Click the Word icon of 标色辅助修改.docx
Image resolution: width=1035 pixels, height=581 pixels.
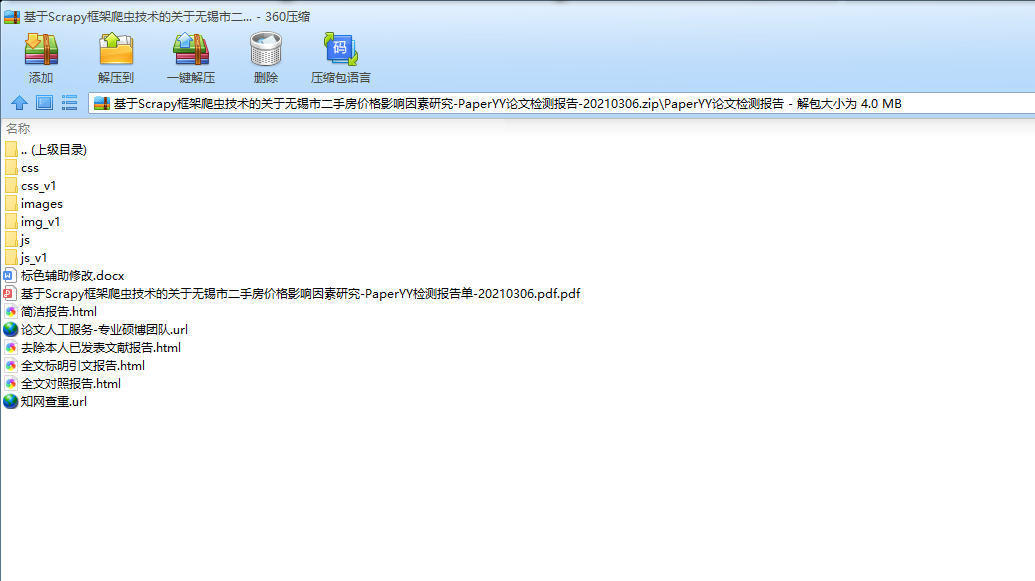click(x=10, y=275)
